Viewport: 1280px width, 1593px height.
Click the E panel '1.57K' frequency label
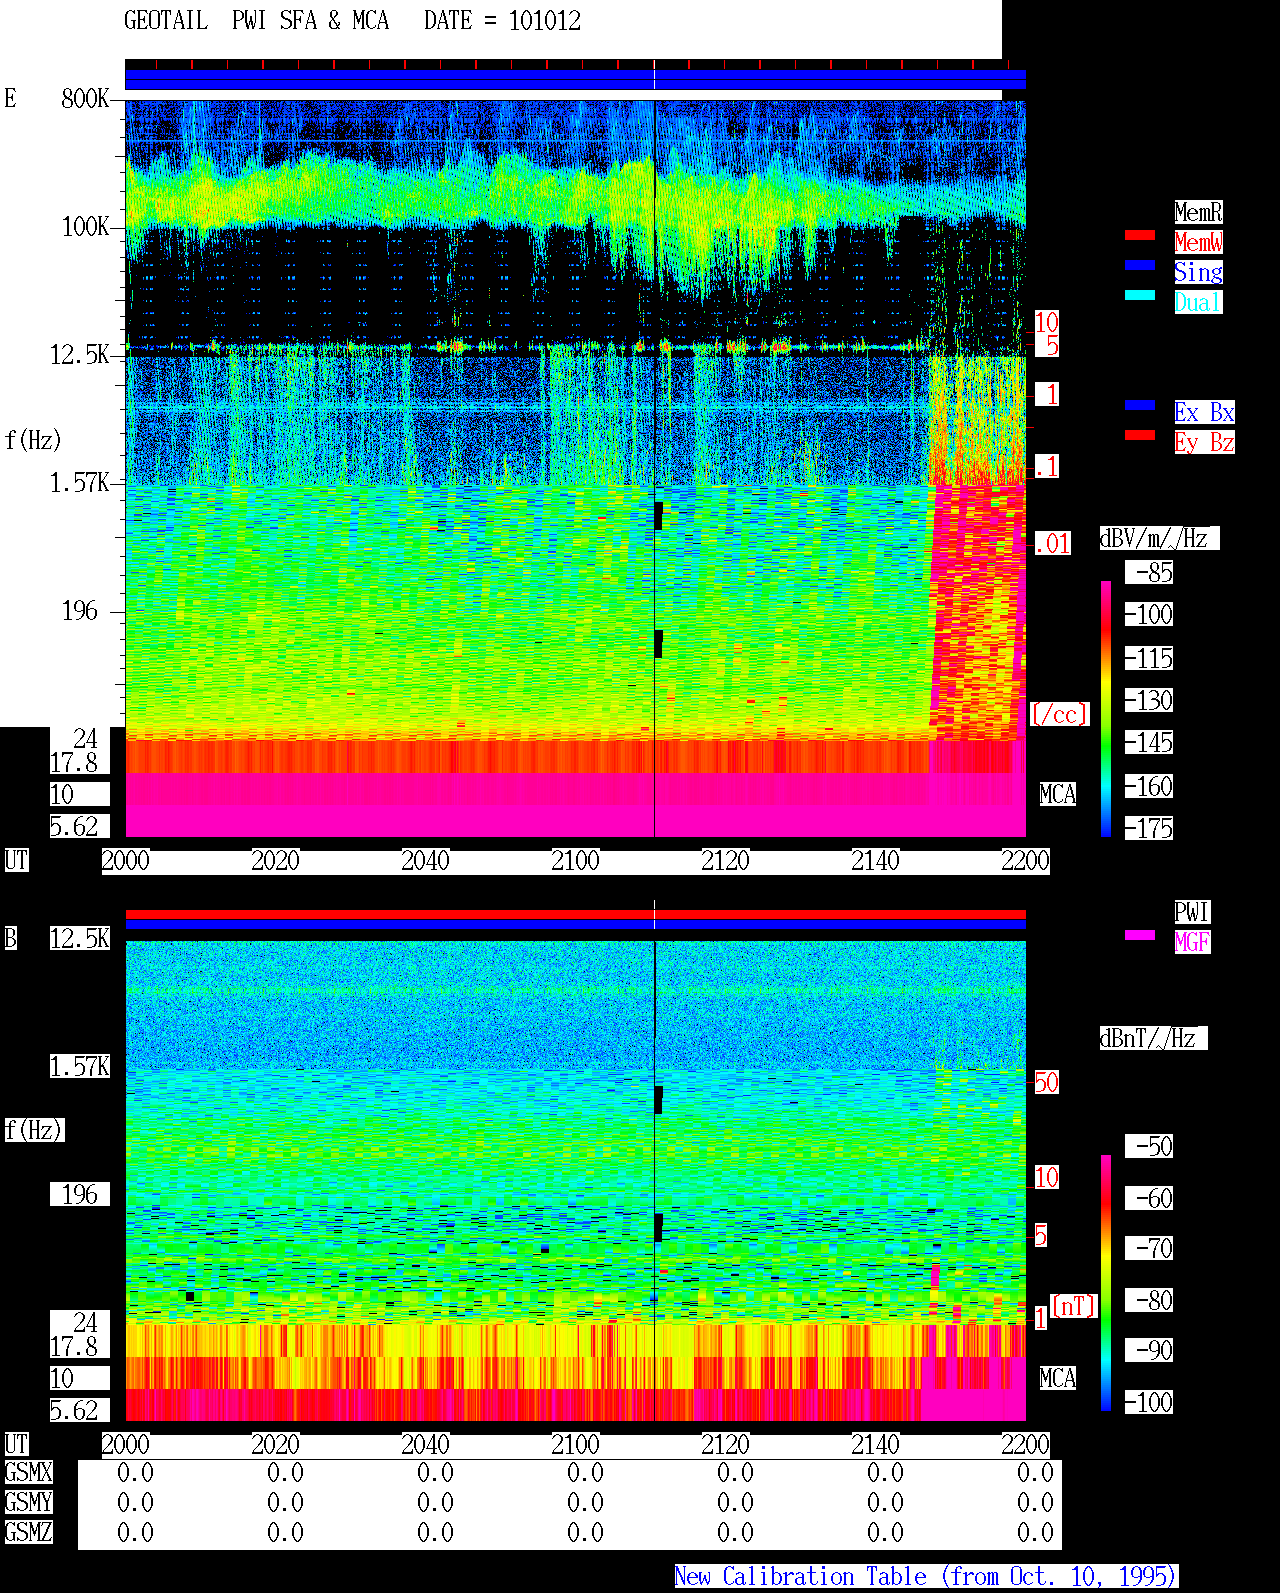[x=80, y=482]
